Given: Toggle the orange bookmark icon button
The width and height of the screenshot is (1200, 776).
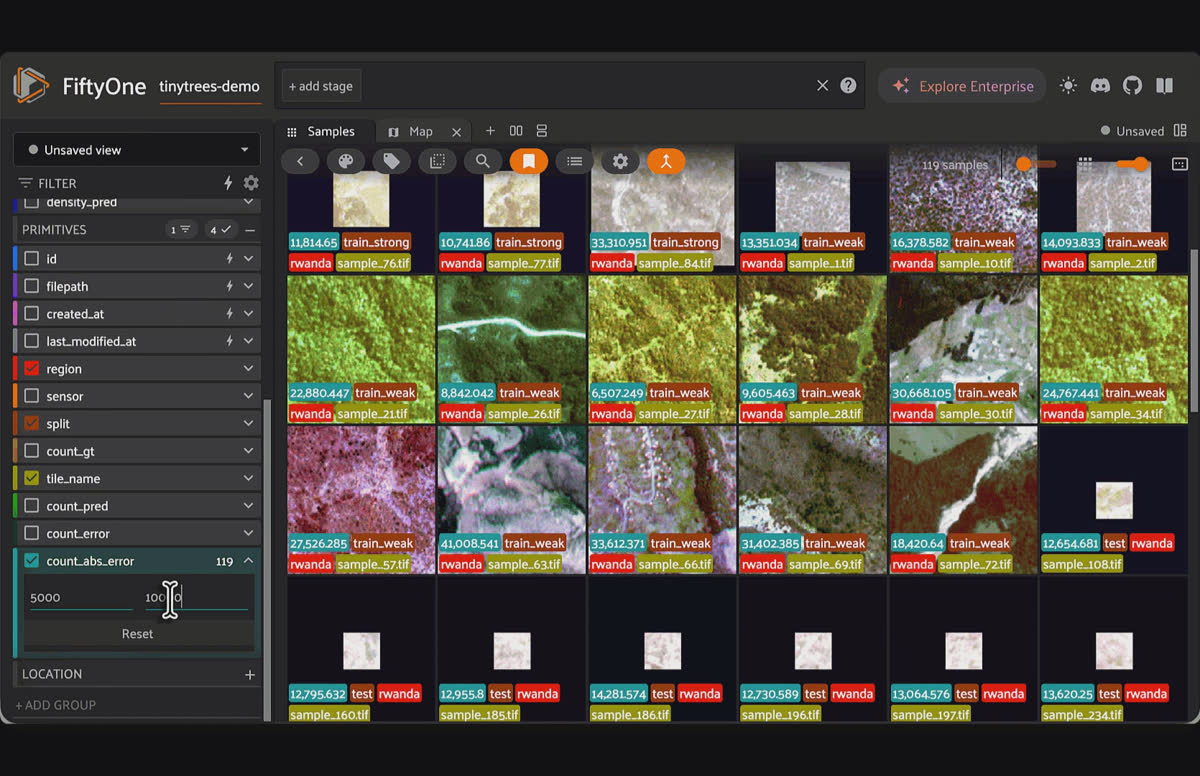Looking at the screenshot, I should coord(529,161).
